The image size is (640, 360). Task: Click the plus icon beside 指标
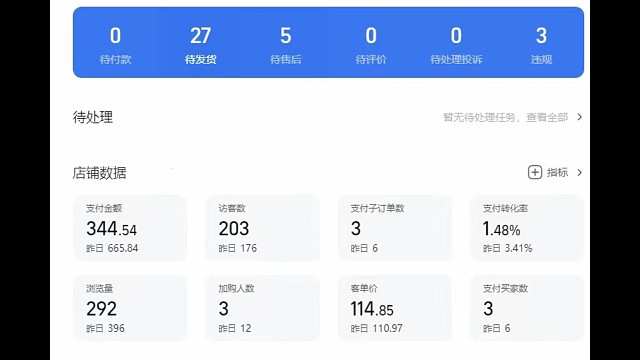coord(535,172)
